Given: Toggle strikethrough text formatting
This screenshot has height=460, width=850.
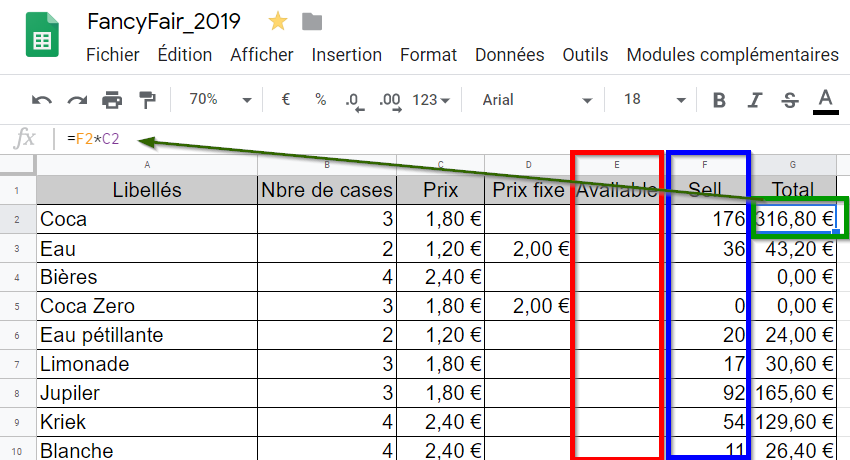Looking at the screenshot, I should (790, 100).
